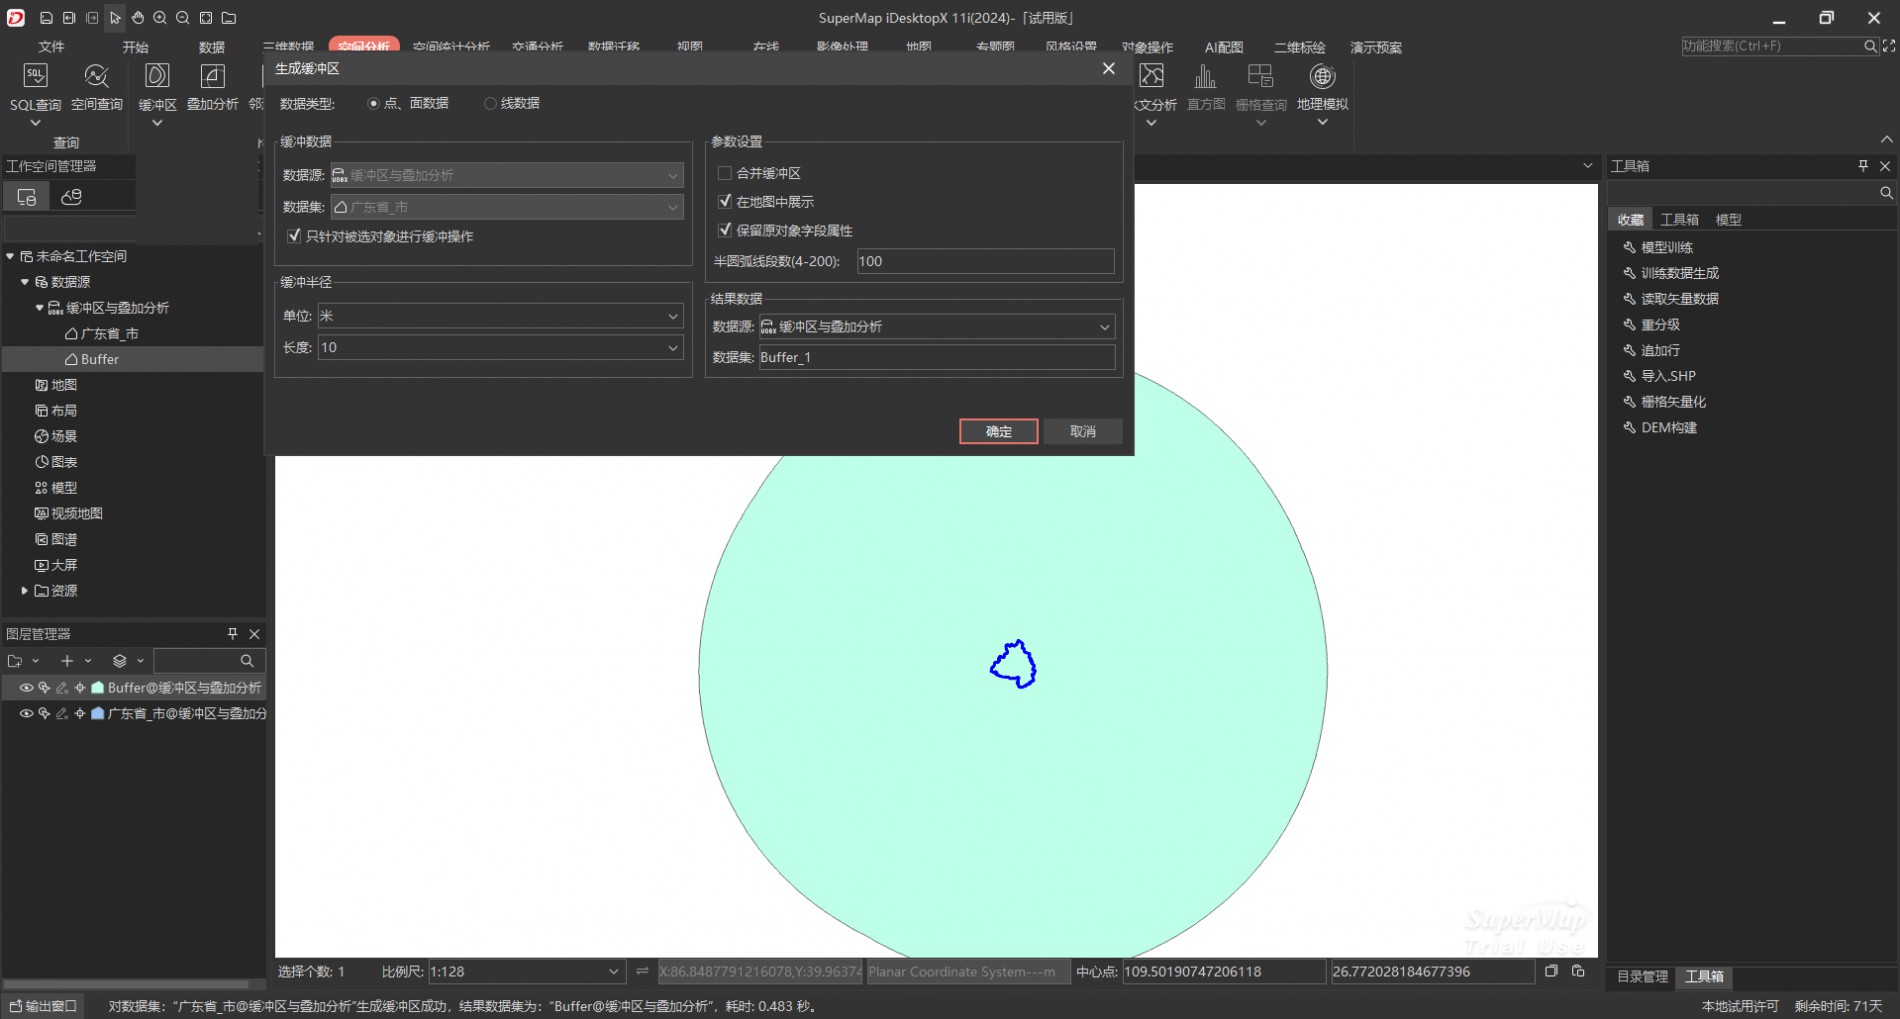This screenshot has width=1900, height=1019.
Task: Pin the 图层管理器 panel
Action: [x=232, y=634]
